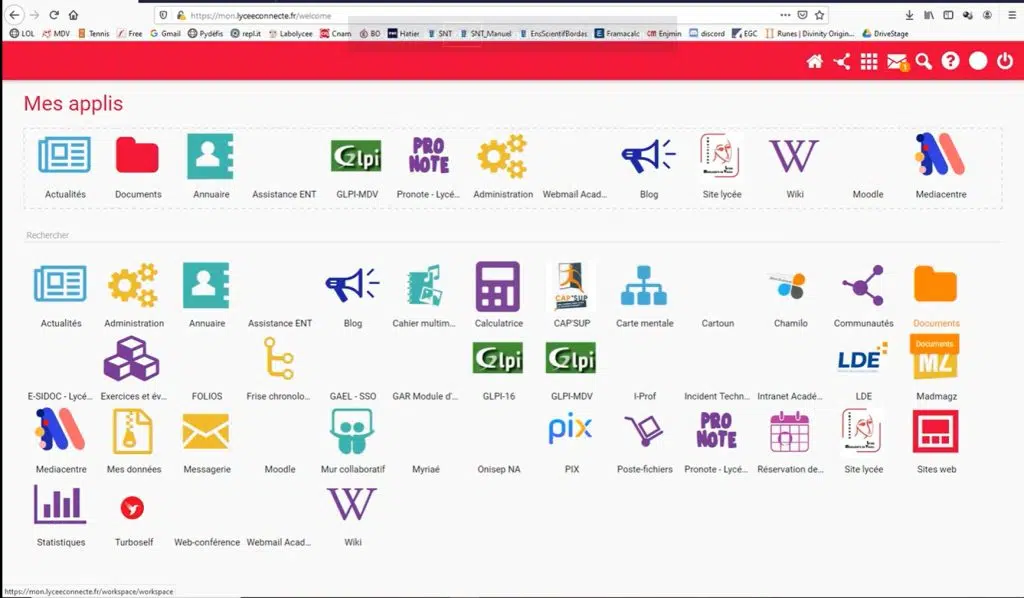The width and height of the screenshot is (1024, 598).
Task: Open help question mark icon
Action: coord(950,61)
